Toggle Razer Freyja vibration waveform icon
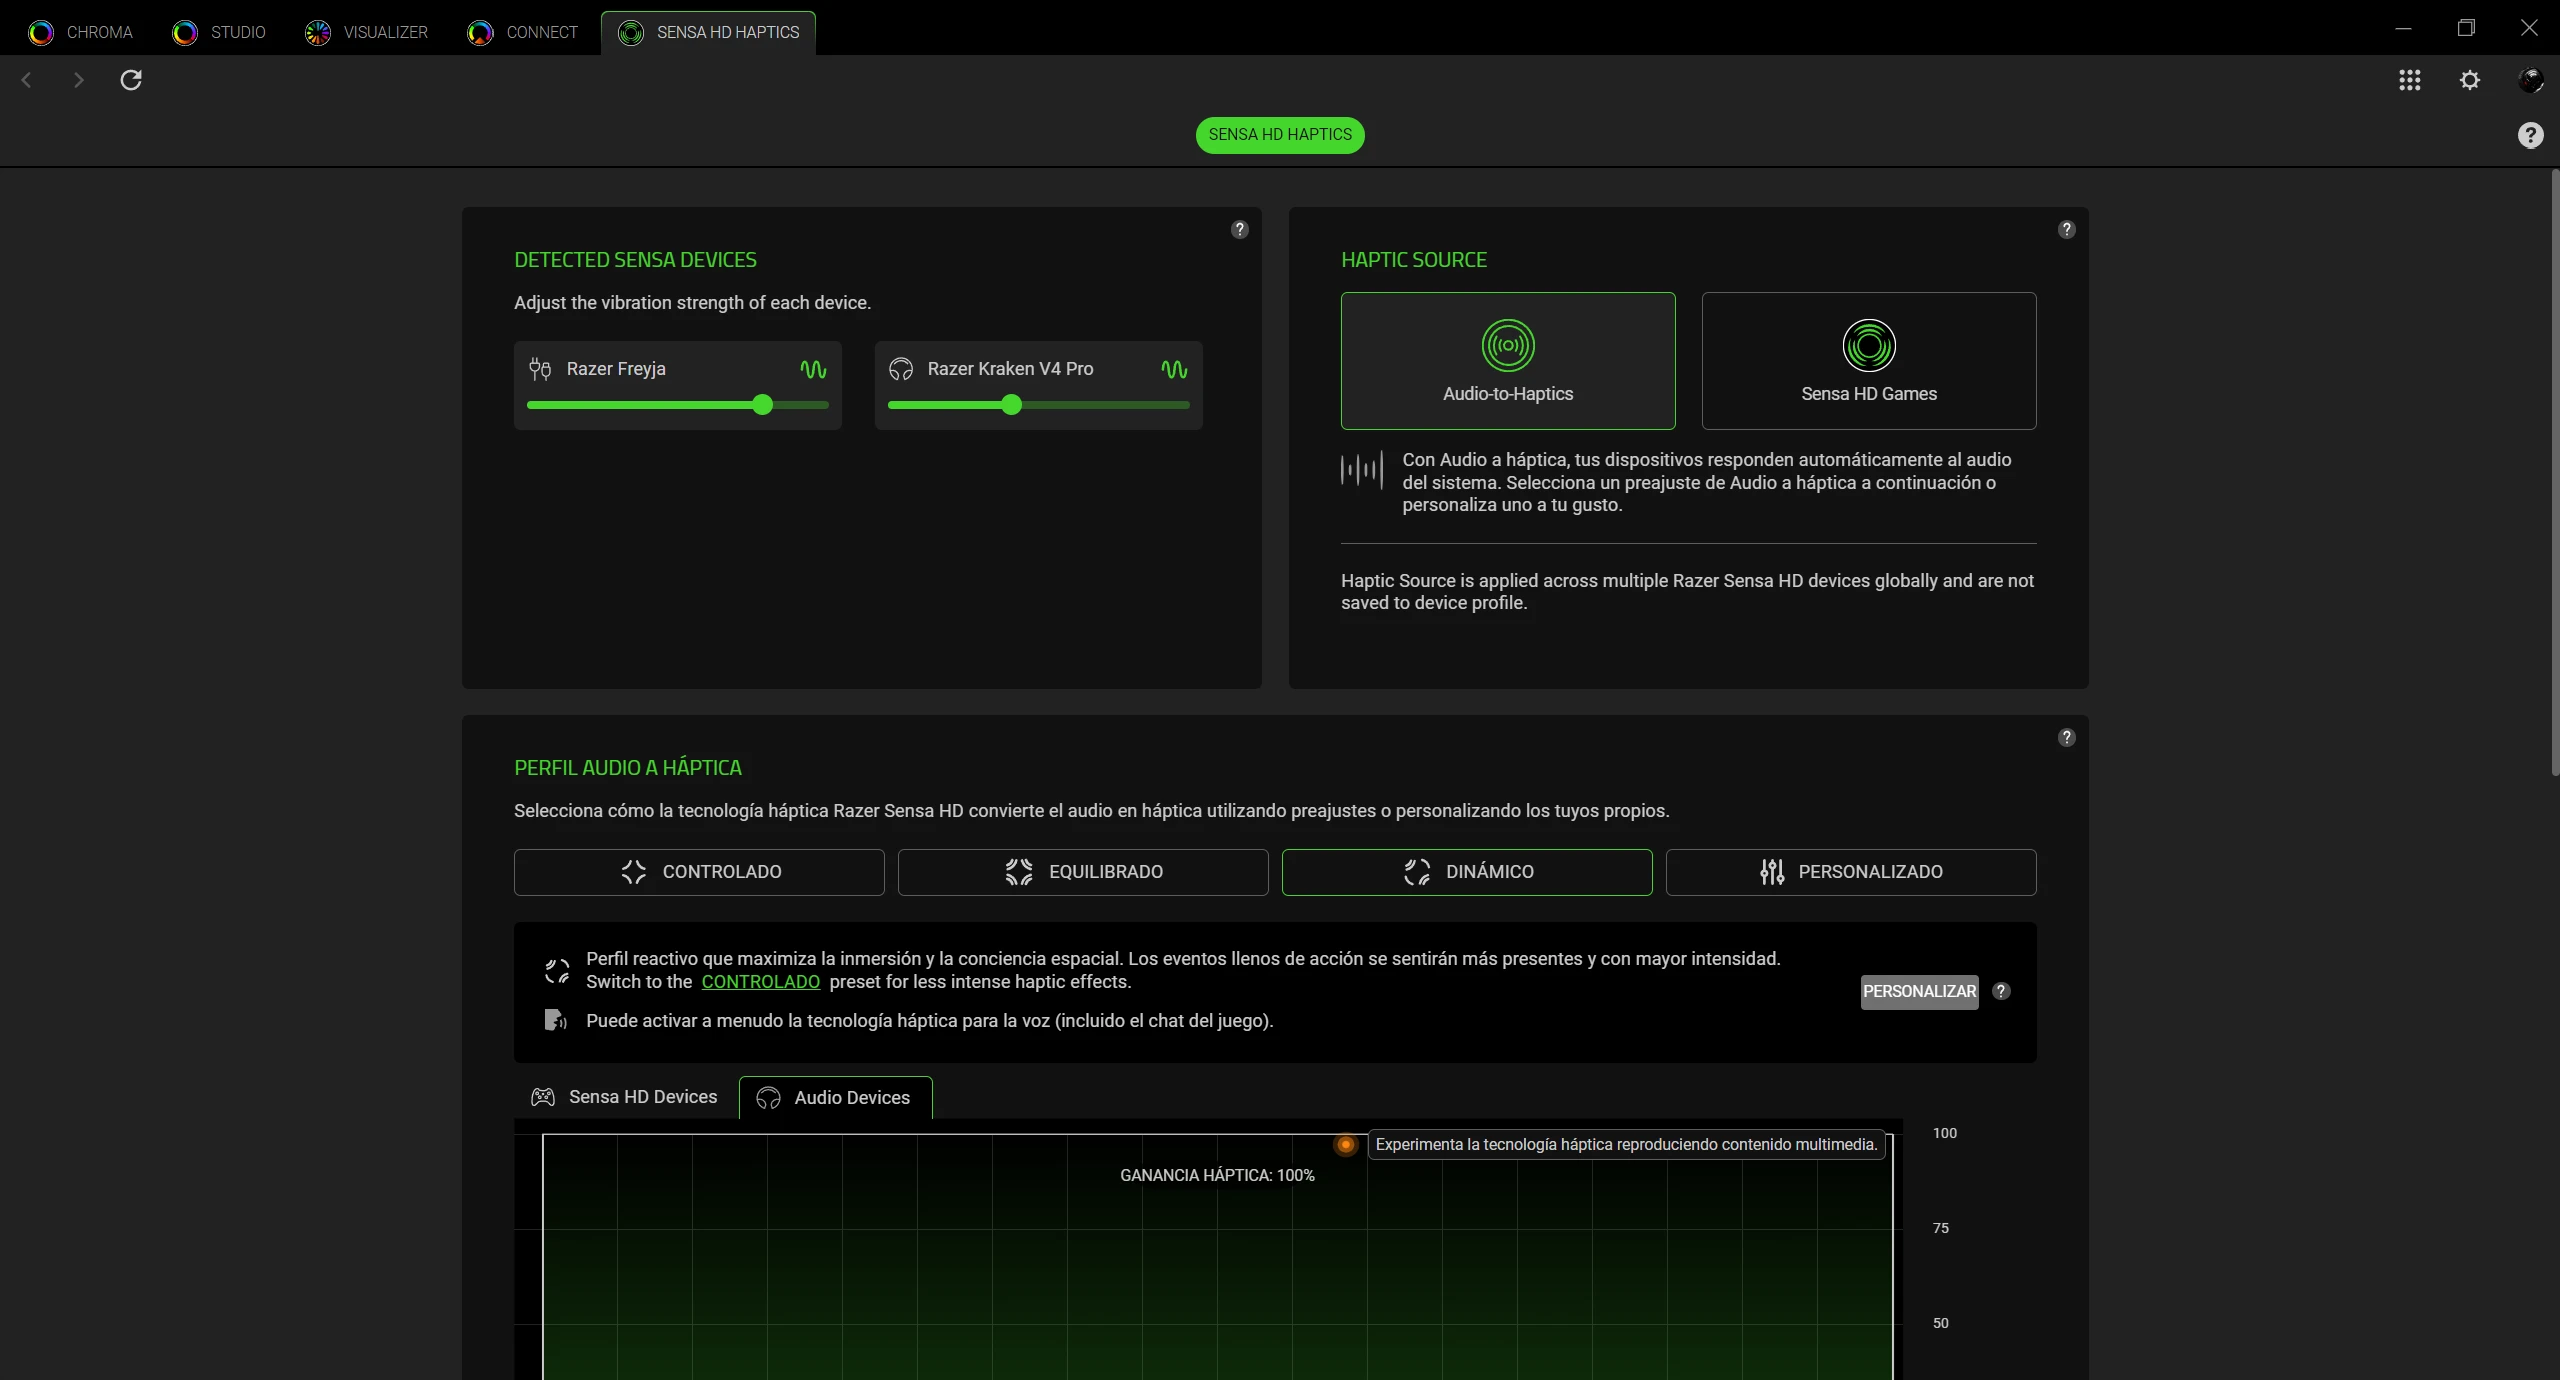2560x1380 pixels. (813, 369)
